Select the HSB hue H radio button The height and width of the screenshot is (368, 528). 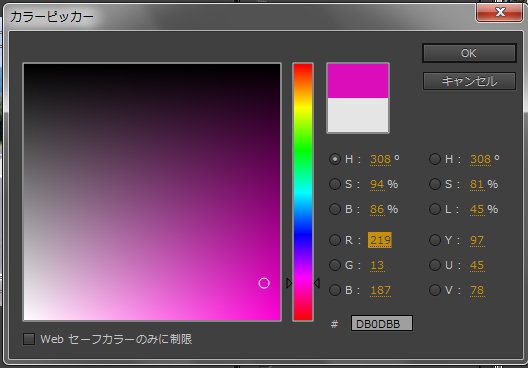point(335,159)
